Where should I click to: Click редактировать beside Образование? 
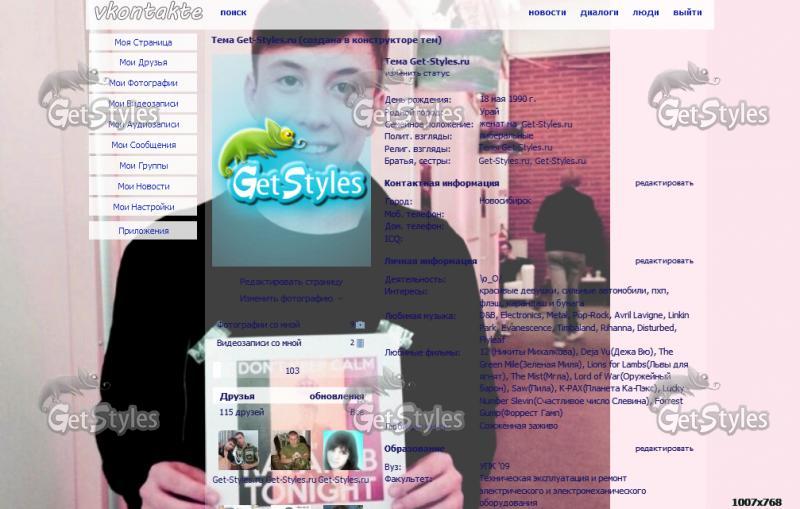(664, 448)
